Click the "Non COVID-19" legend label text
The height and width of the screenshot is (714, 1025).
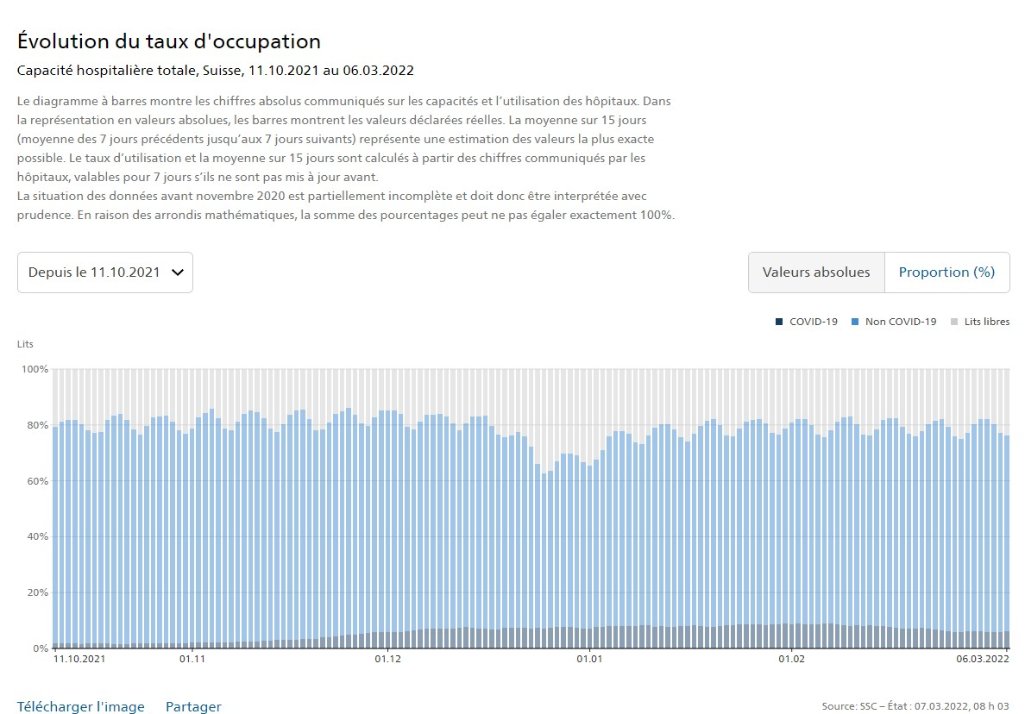(x=900, y=322)
